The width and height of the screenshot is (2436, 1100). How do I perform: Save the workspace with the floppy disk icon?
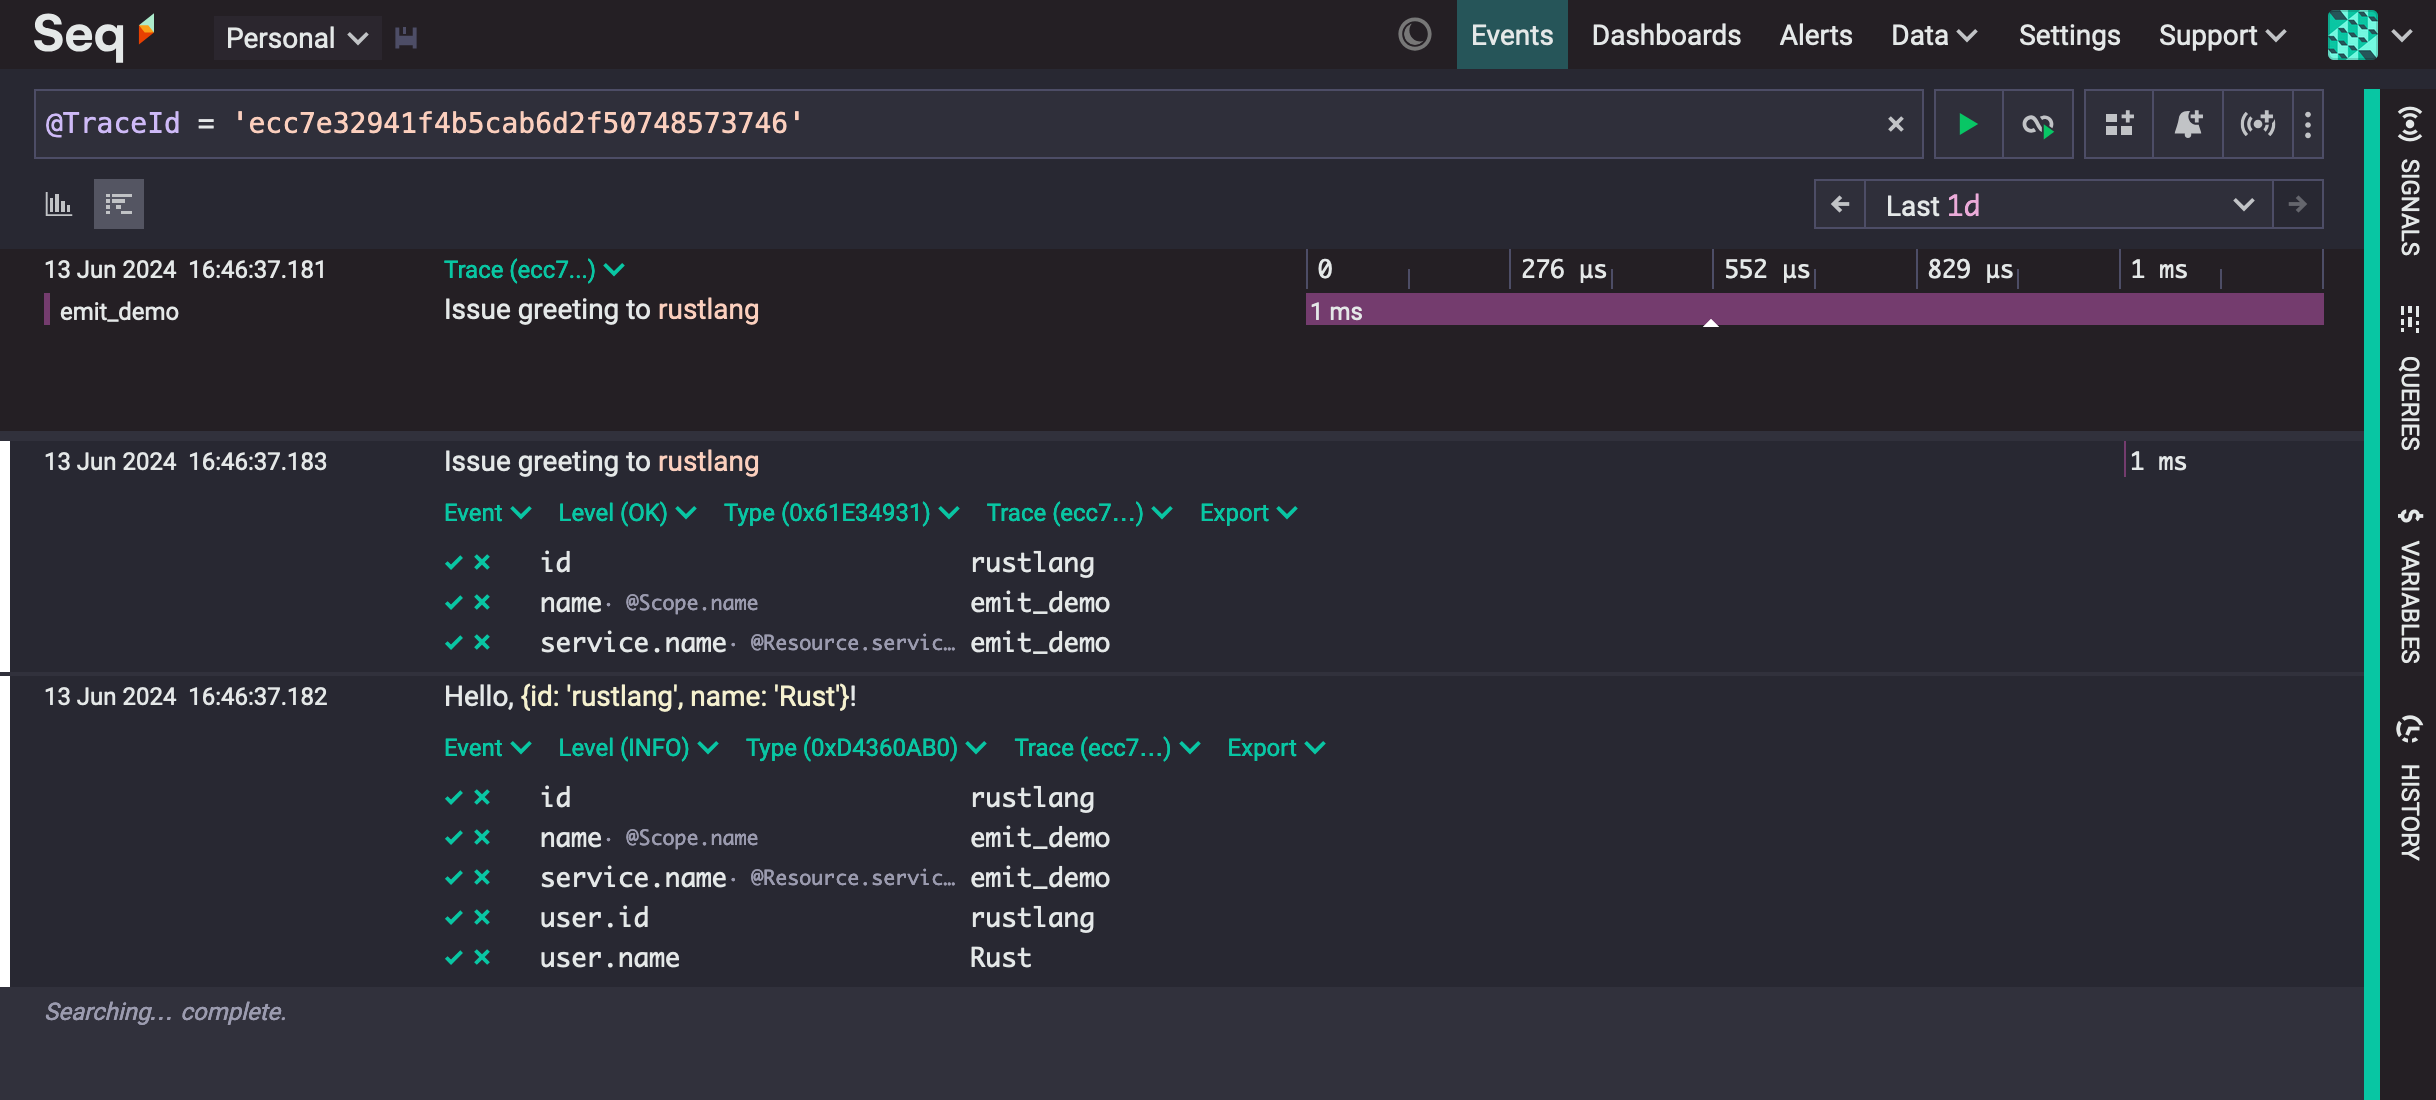(x=405, y=38)
